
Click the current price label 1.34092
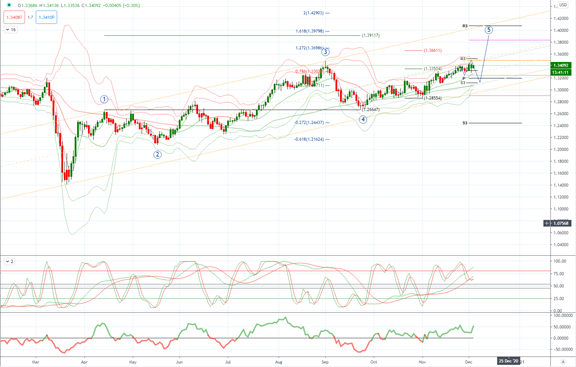point(561,65)
